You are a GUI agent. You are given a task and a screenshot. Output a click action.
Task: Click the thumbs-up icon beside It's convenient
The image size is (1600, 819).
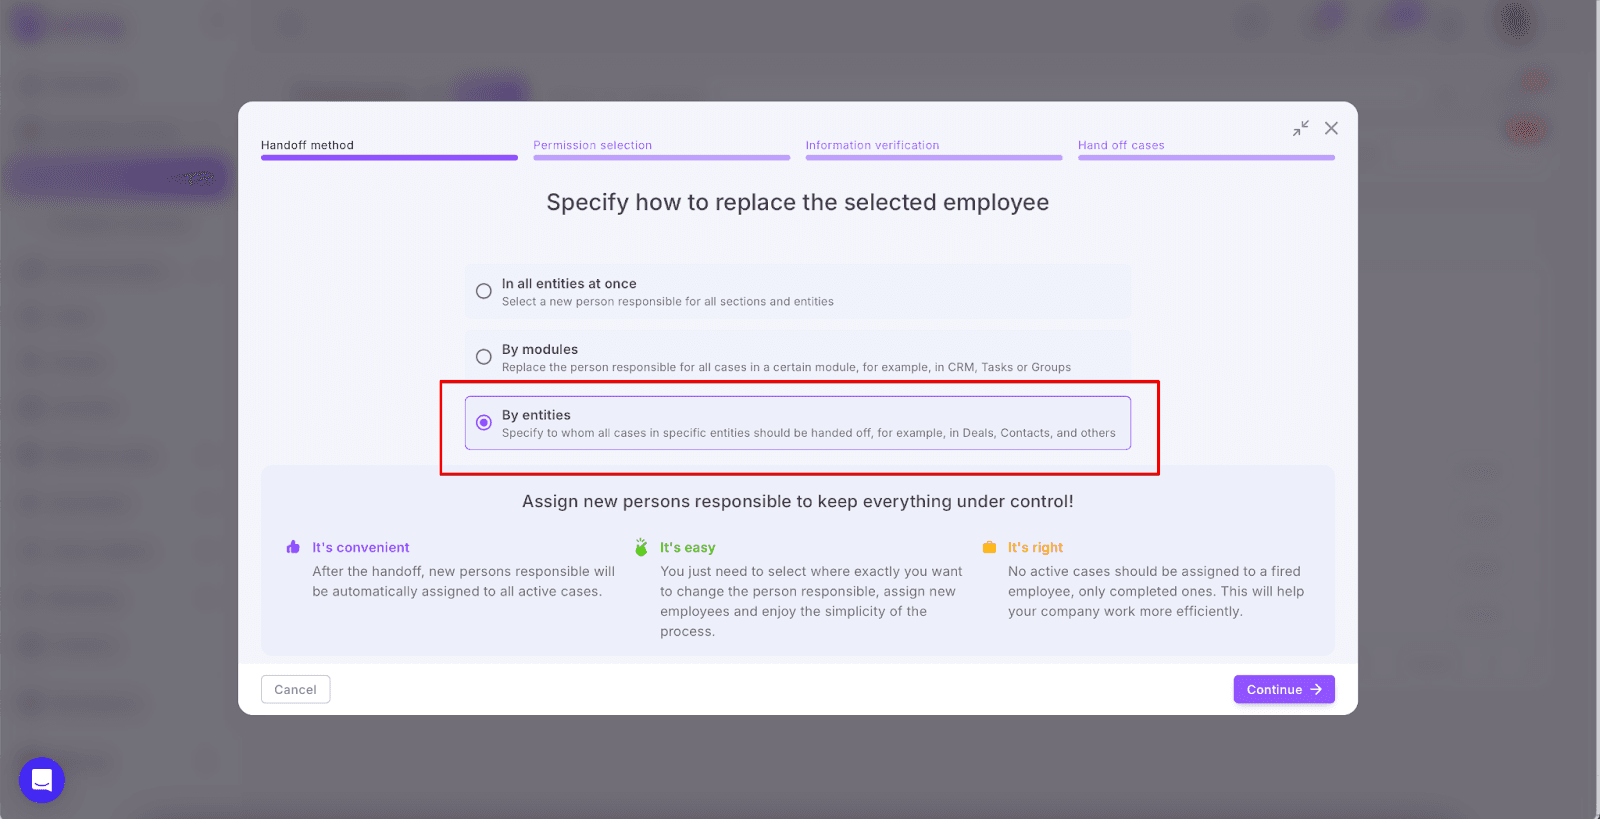point(293,547)
